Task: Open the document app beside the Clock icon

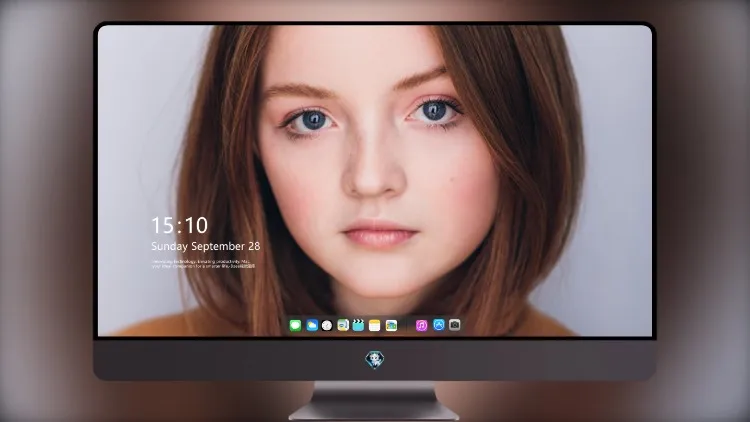Action: [x=343, y=325]
